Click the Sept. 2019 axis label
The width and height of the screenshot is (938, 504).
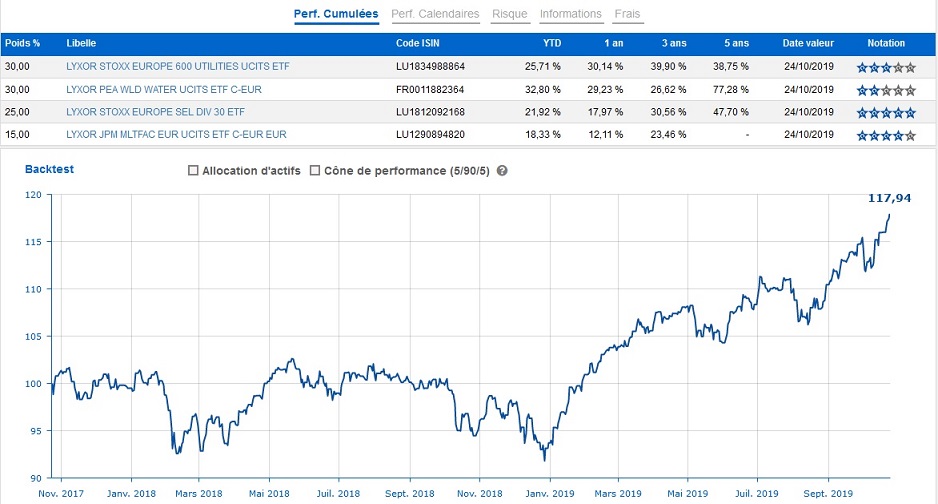pos(828,494)
